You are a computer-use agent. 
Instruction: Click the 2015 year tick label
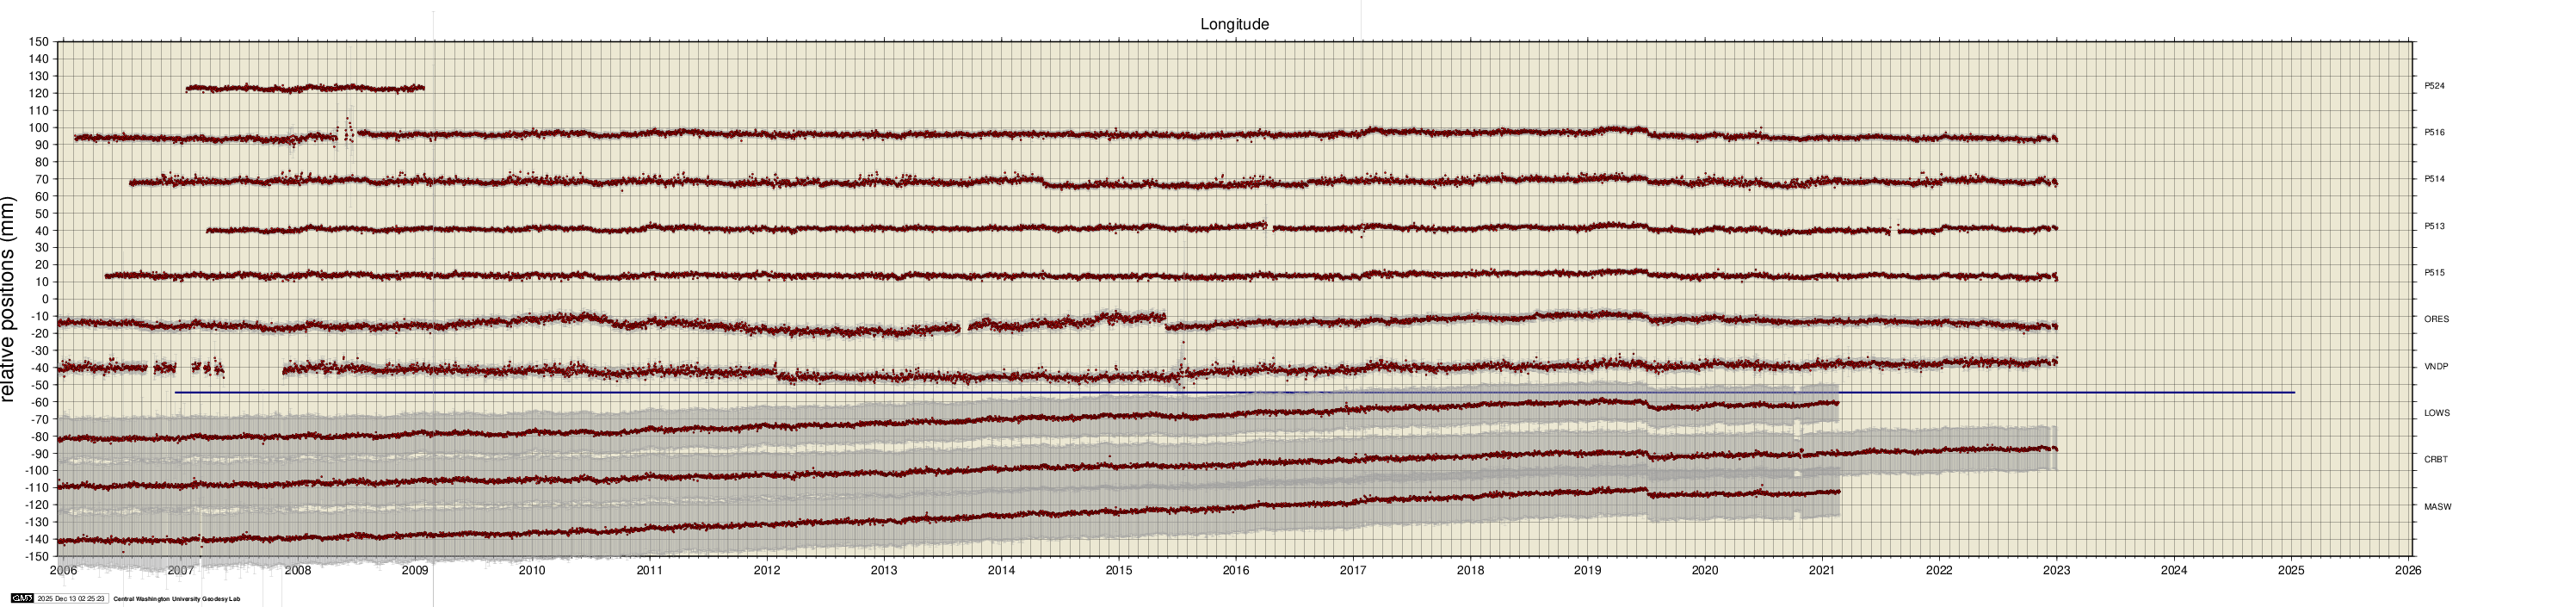tap(1118, 571)
